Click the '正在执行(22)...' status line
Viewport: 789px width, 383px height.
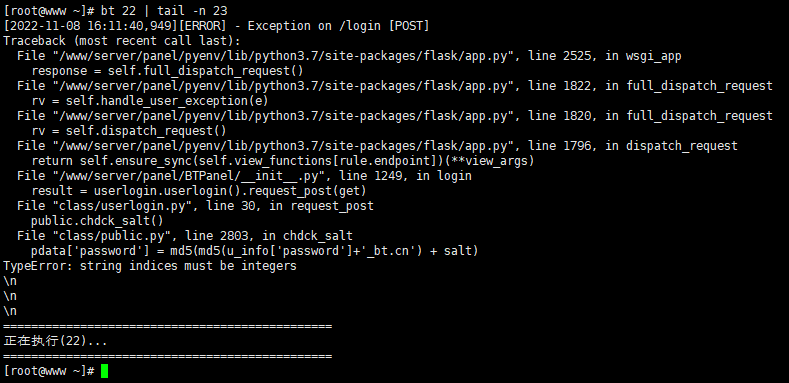click(x=55, y=341)
